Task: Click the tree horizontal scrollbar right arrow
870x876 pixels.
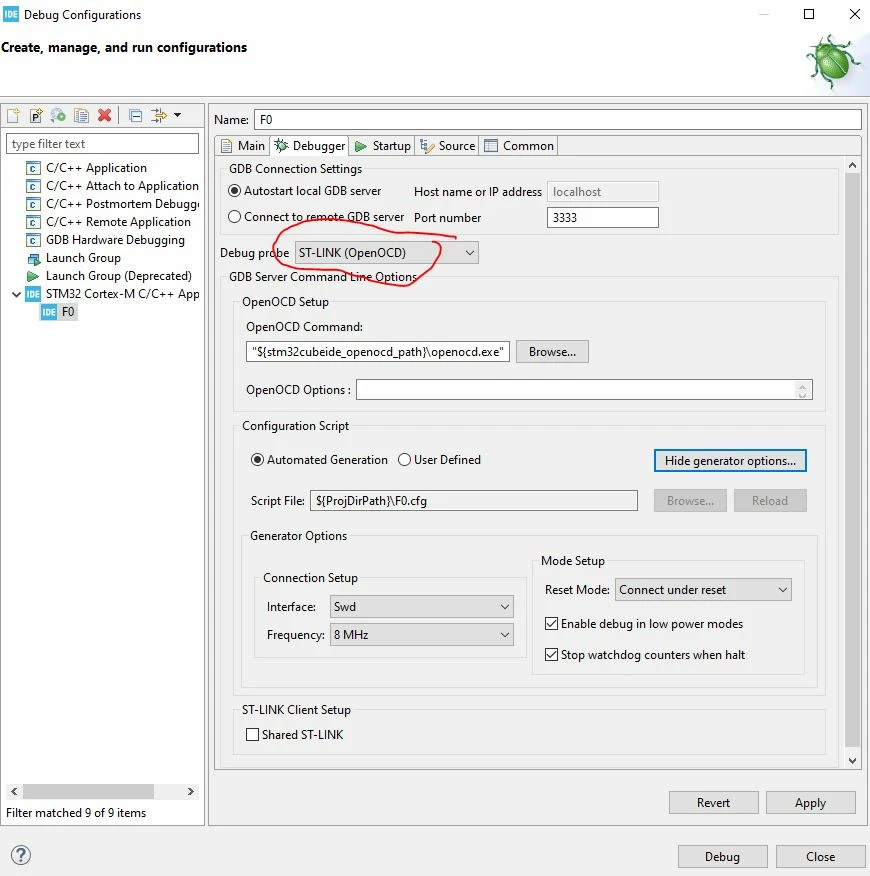Action: (x=191, y=791)
